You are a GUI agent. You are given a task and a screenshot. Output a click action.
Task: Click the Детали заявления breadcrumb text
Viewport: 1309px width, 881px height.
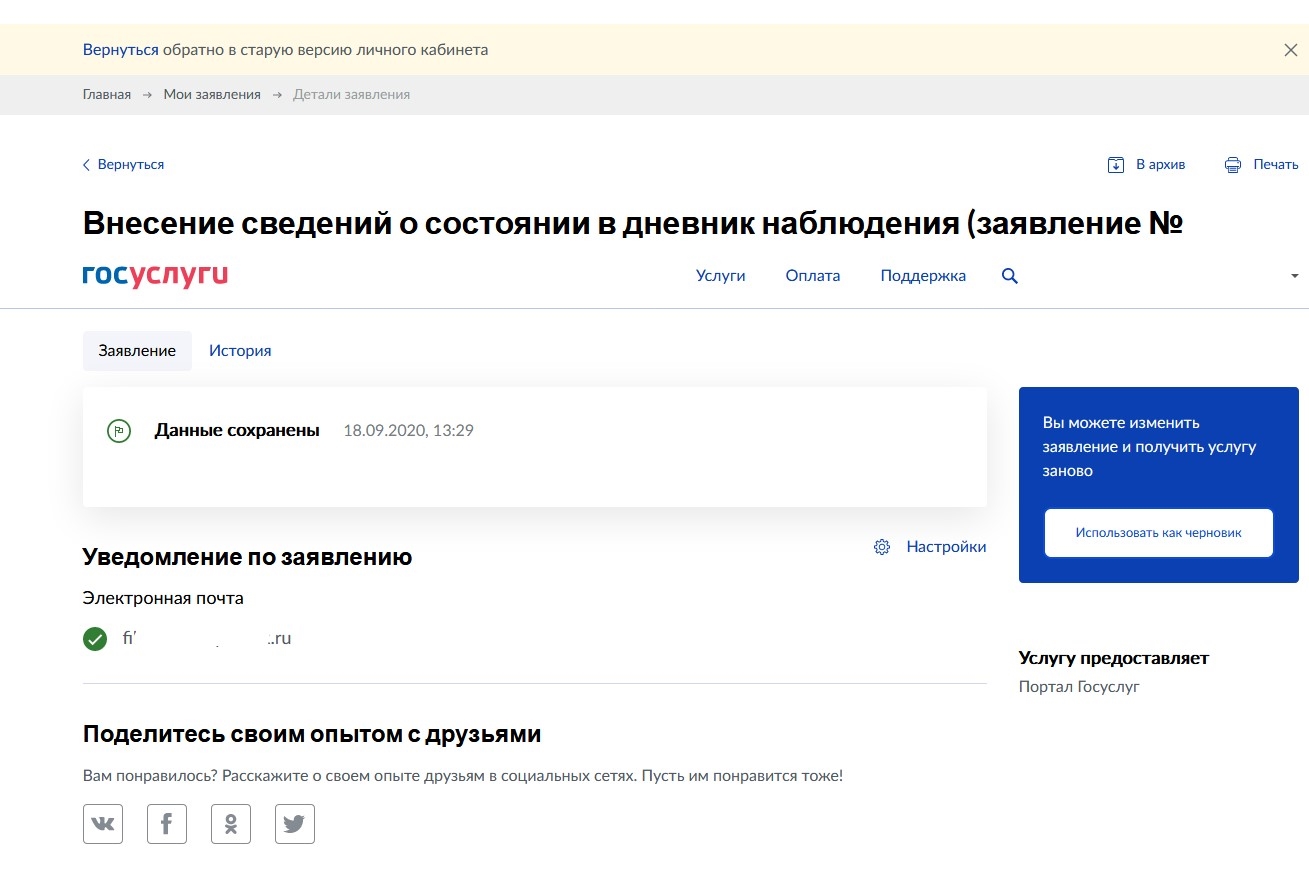(x=351, y=94)
